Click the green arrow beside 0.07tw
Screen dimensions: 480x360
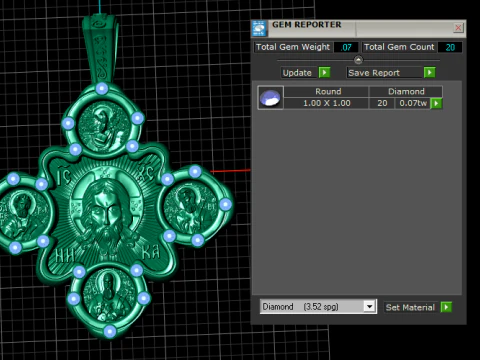pos(436,103)
